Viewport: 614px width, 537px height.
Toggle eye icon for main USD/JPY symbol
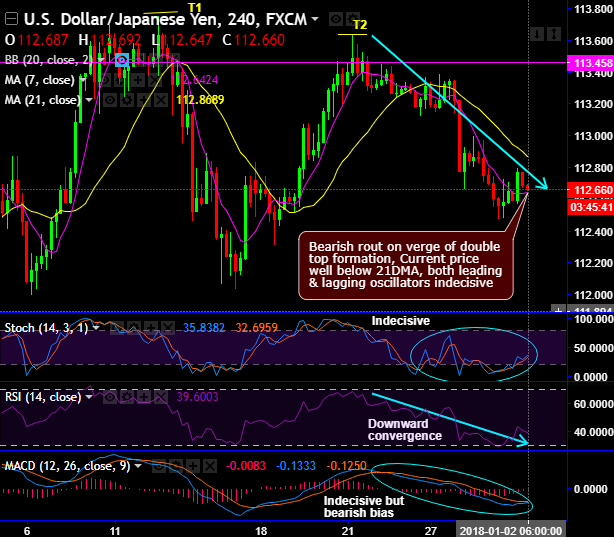tap(336, 19)
